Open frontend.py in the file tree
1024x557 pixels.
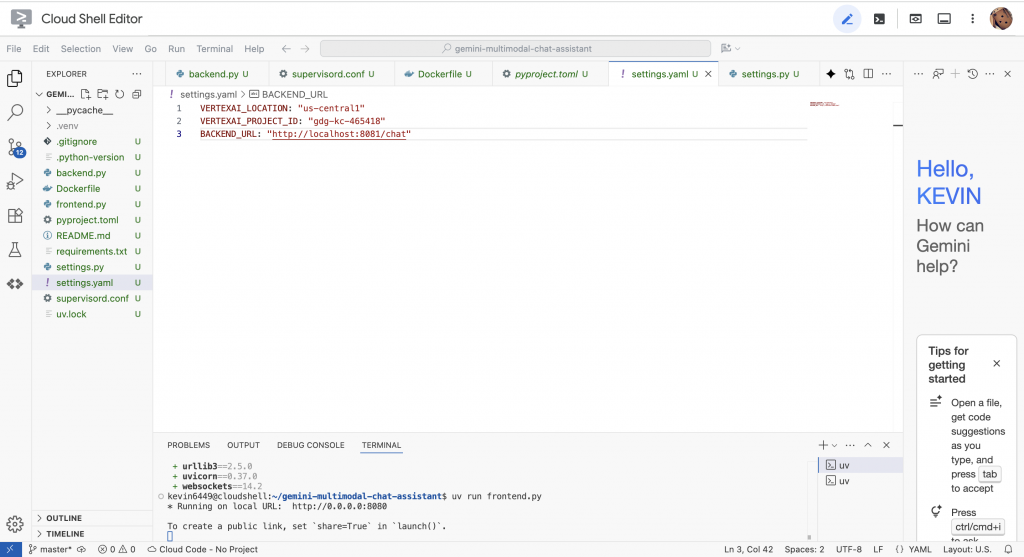pos(81,204)
